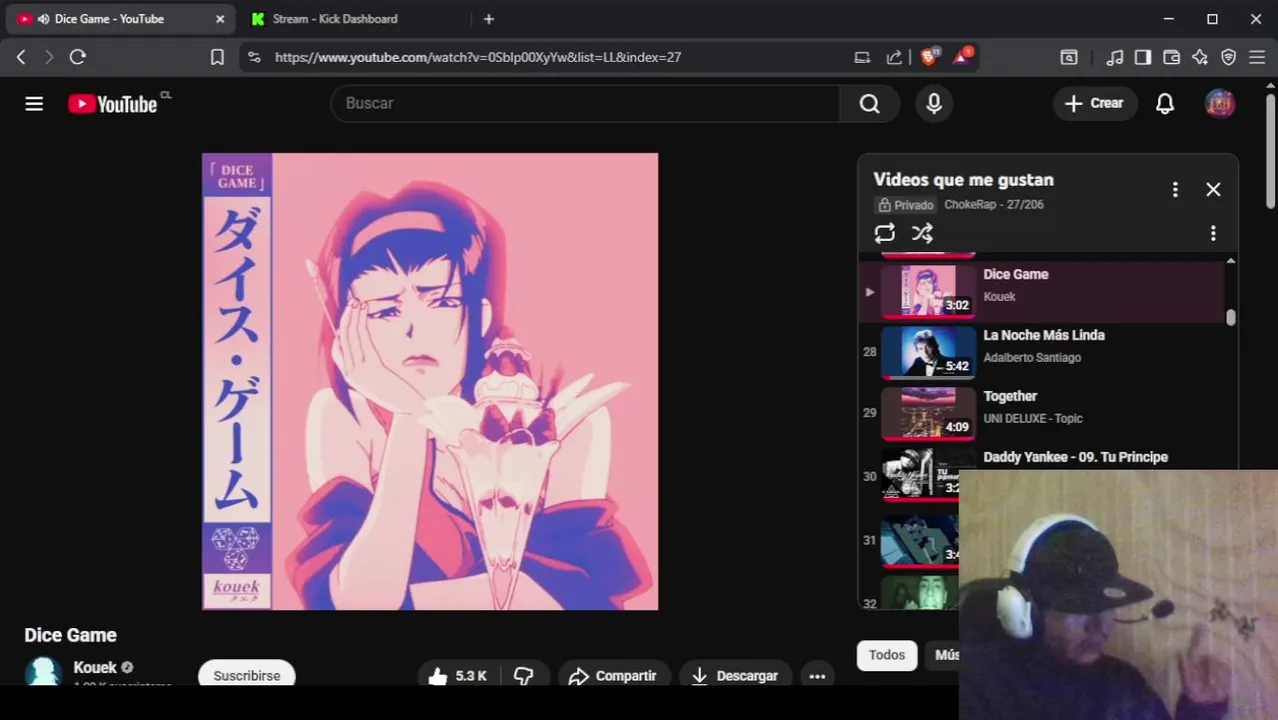Screen dimensions: 1278x720
Task: Dislike the video
Action: click(x=524, y=675)
